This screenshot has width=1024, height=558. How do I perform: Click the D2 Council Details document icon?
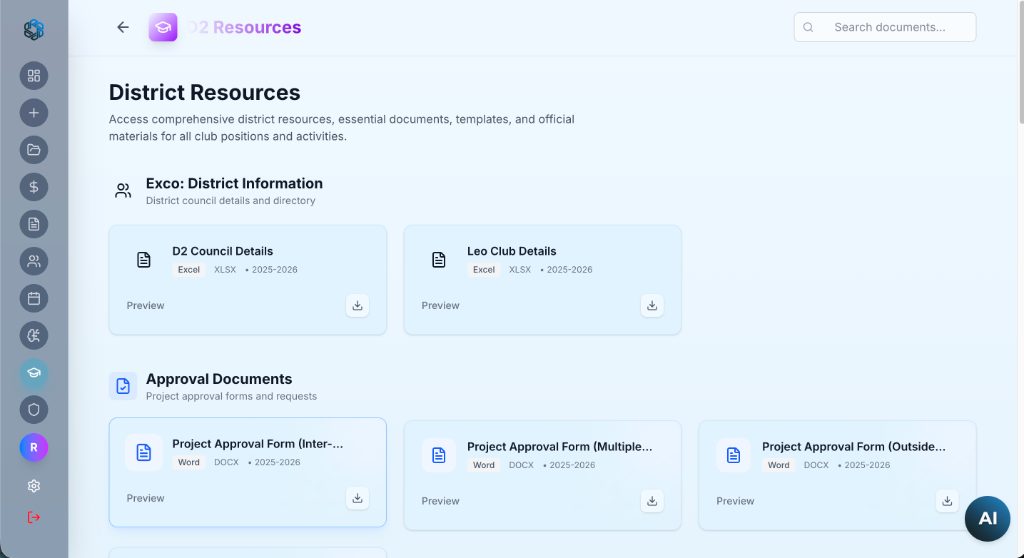point(144,260)
